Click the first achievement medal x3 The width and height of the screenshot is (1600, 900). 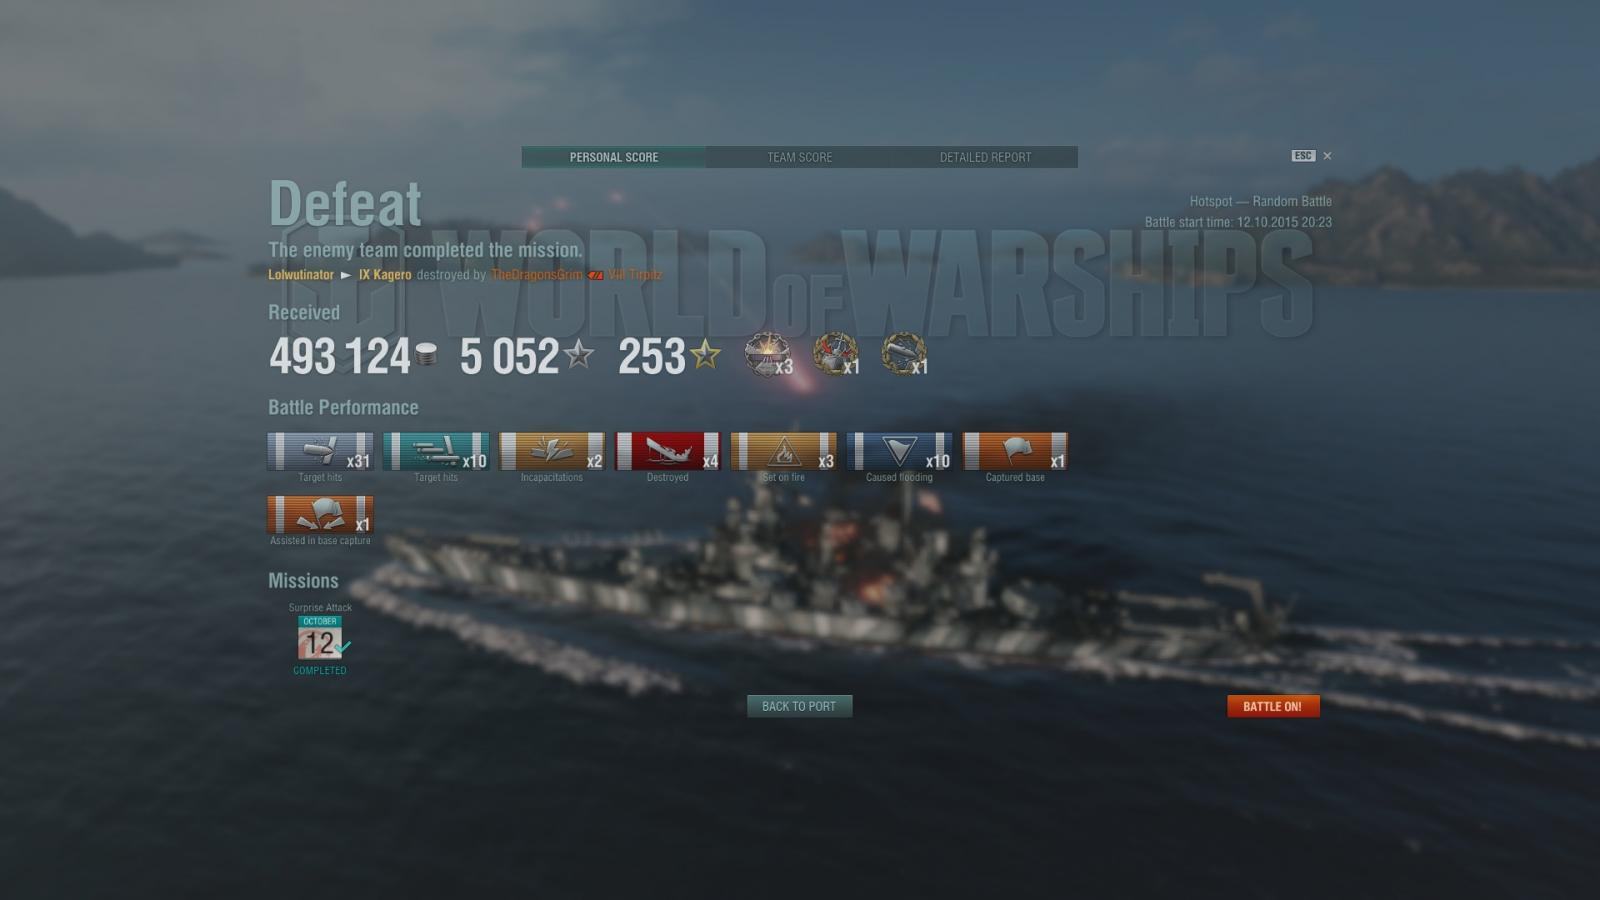768,355
